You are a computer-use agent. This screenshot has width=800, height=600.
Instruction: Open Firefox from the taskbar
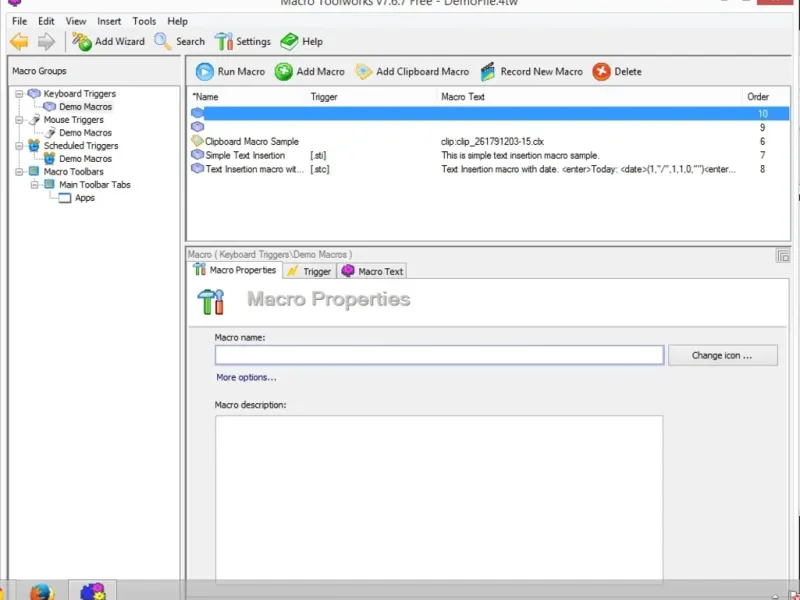[x=42, y=592]
